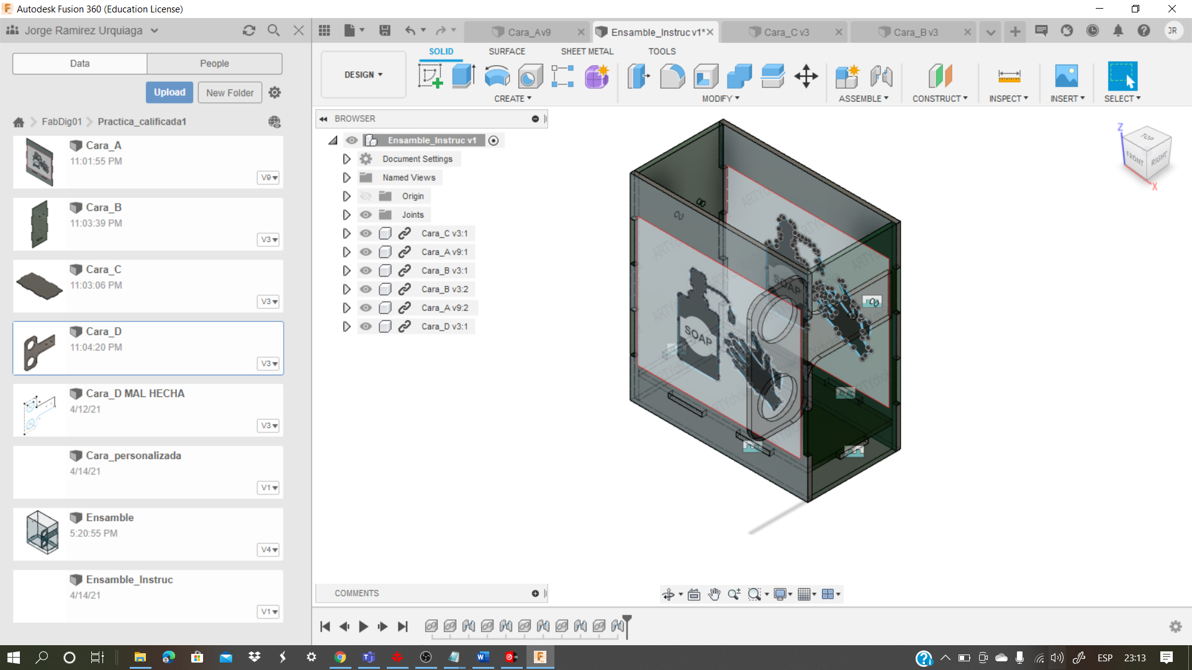Toggle visibility of Cara_A v9:2

(366, 308)
